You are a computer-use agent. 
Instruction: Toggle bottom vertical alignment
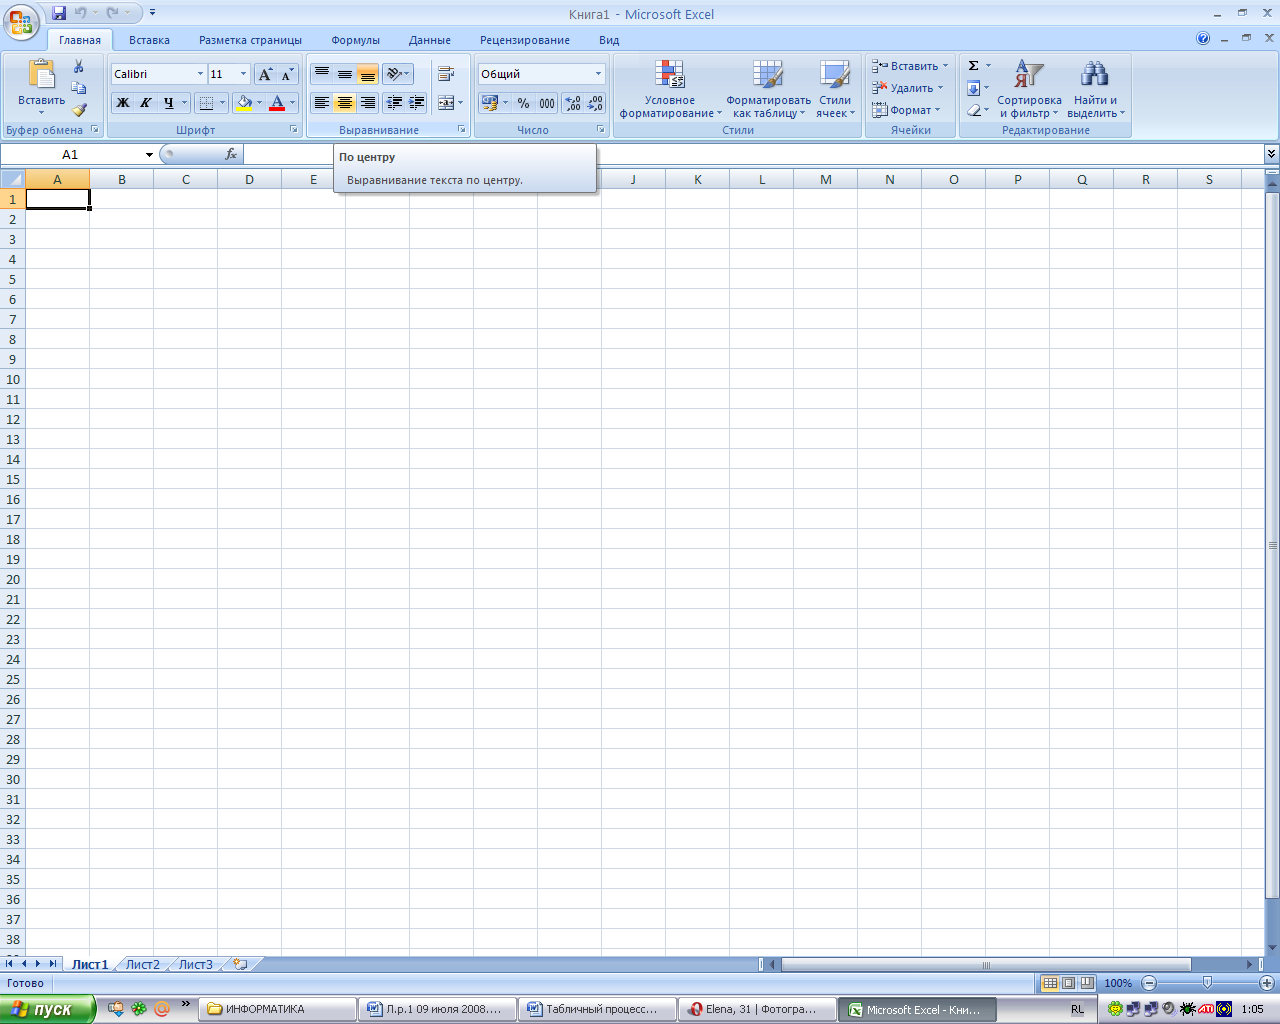[367, 74]
